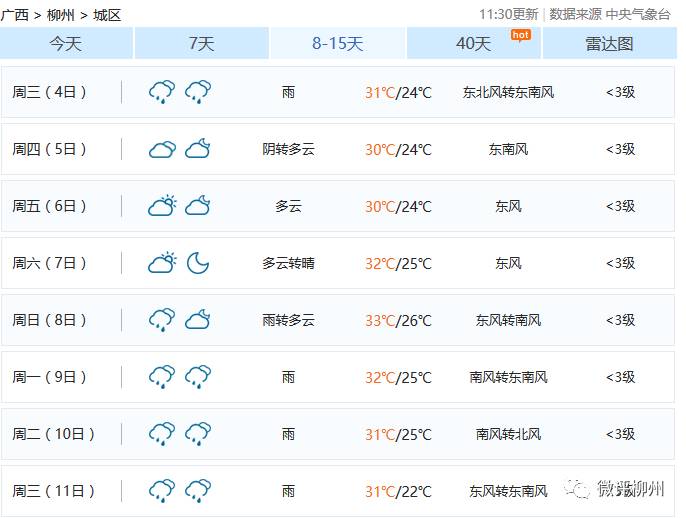Viewport: 686px width, 518px height.
Task: Click the 31℃/22℃ temperature
Action: (398, 492)
